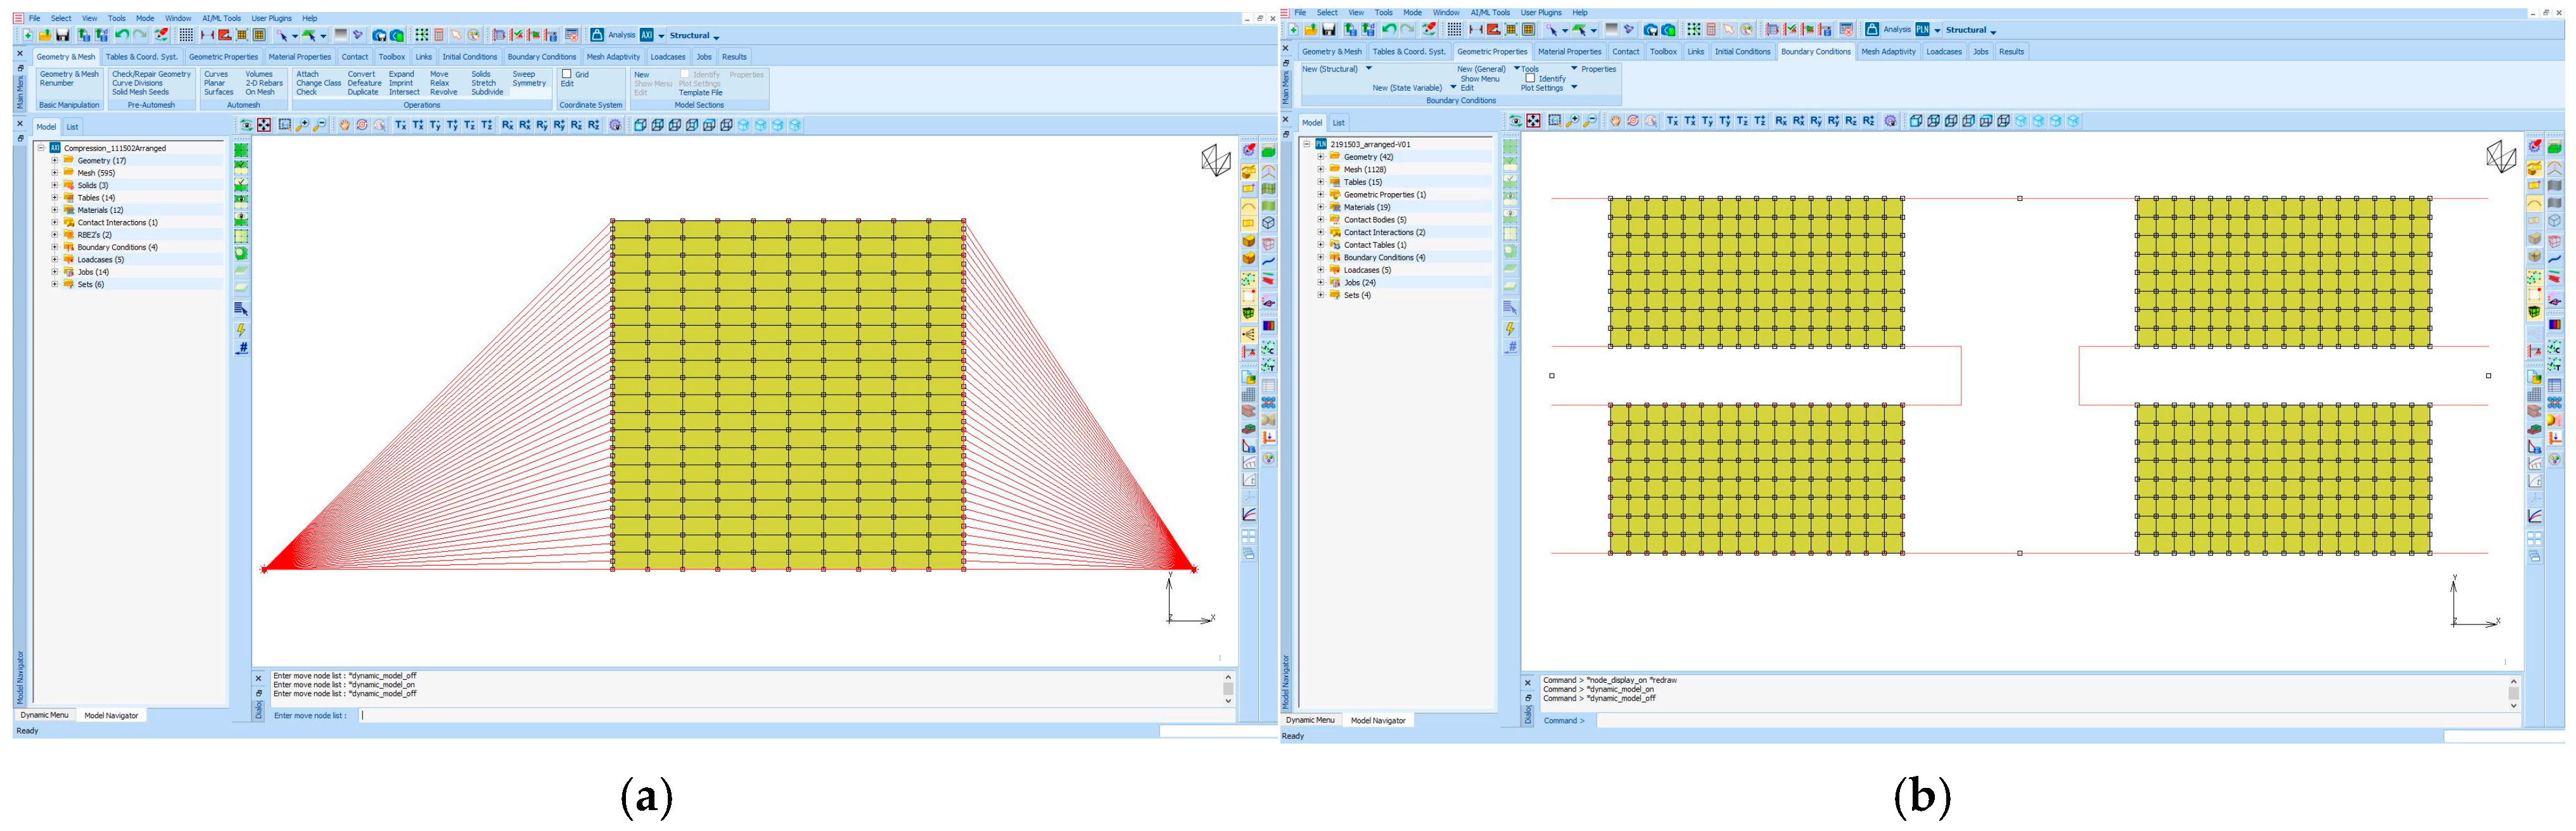Collapse the Compression_111502Arranged root node
Viewport: 2576px width, 831px height.
click(42, 148)
